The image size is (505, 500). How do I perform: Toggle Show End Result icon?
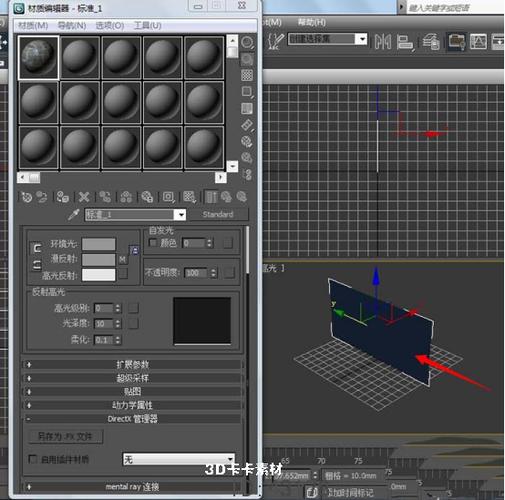click(211, 197)
